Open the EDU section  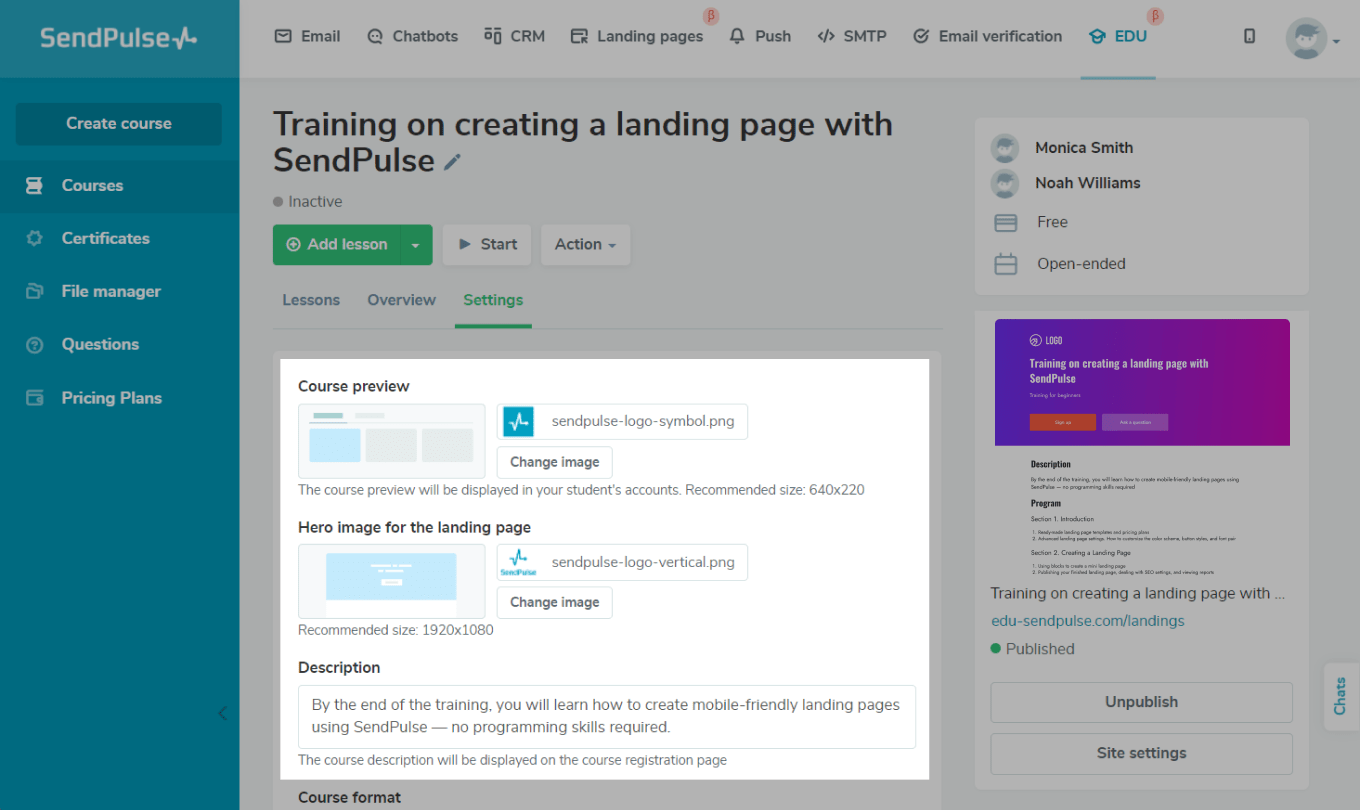[1118, 36]
